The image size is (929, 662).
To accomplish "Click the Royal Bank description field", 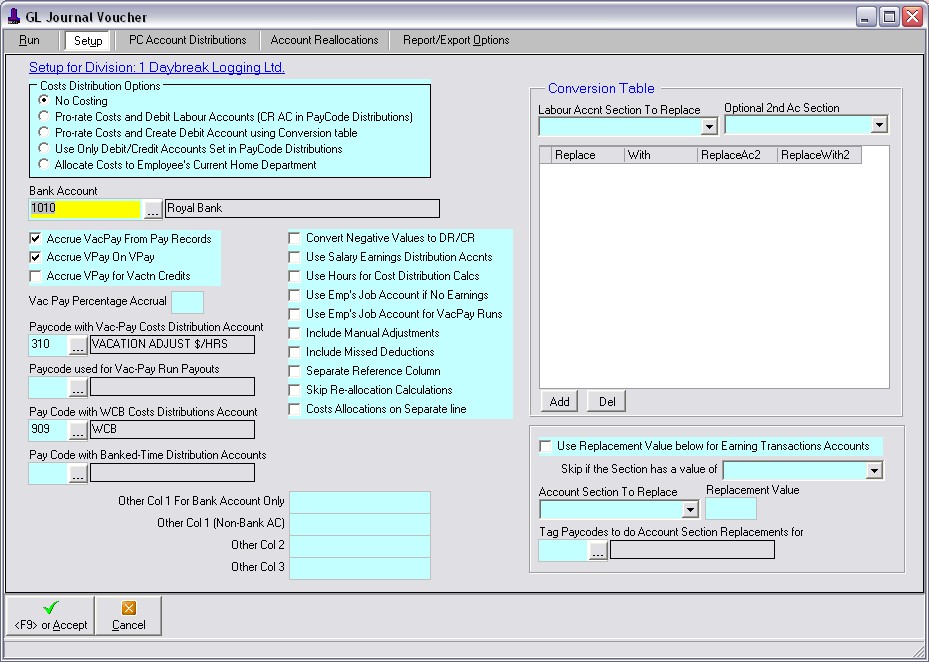I will [302, 209].
